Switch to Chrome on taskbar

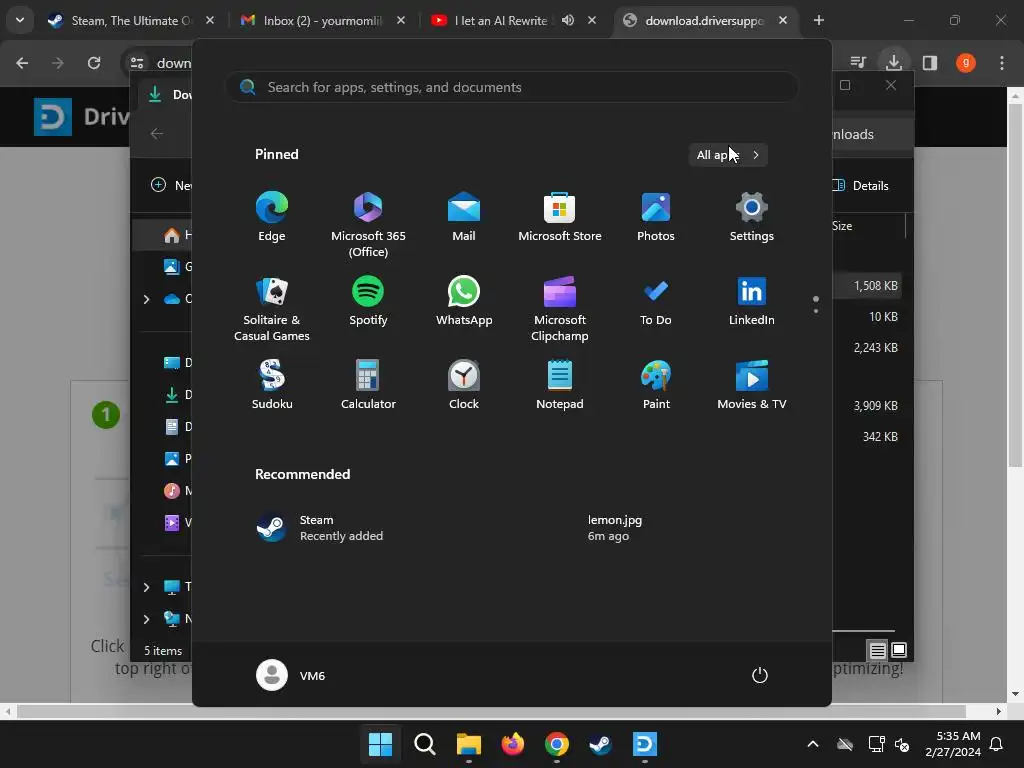pyautogui.click(x=556, y=744)
